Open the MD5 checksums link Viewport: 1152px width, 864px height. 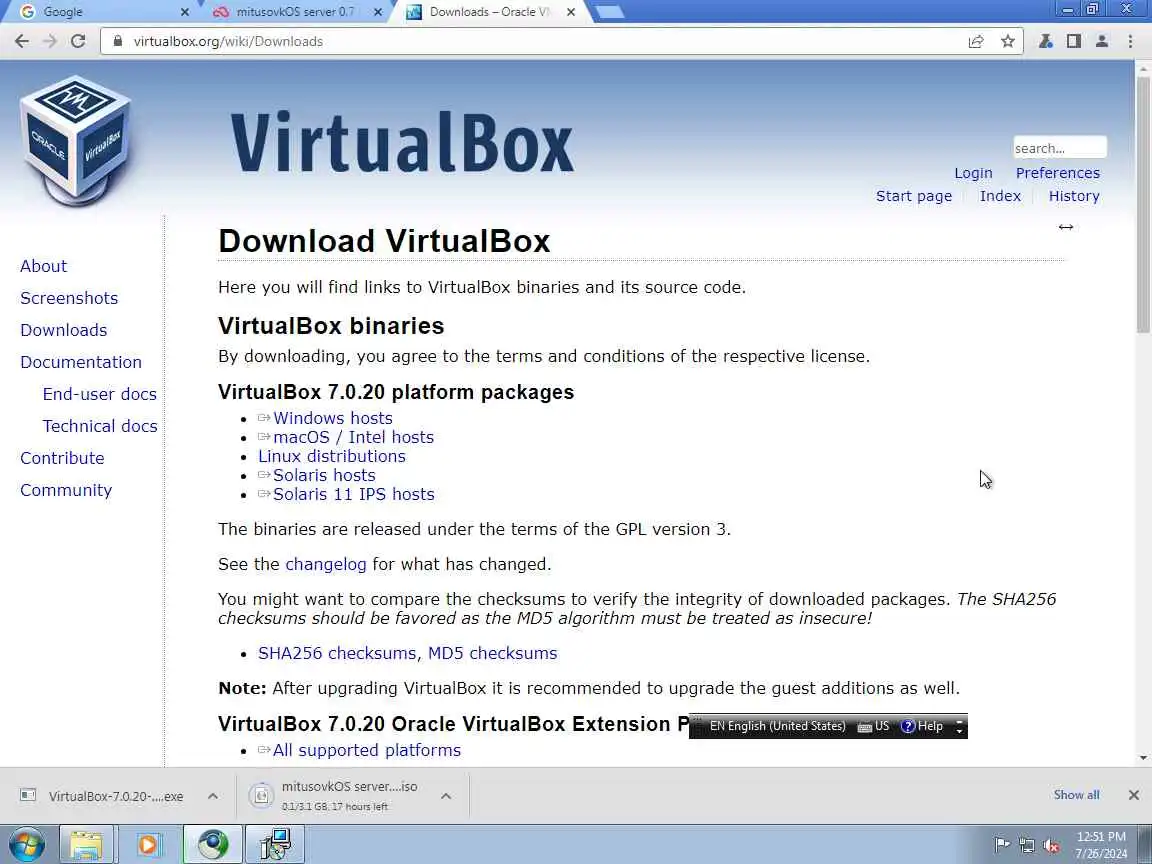coord(492,653)
